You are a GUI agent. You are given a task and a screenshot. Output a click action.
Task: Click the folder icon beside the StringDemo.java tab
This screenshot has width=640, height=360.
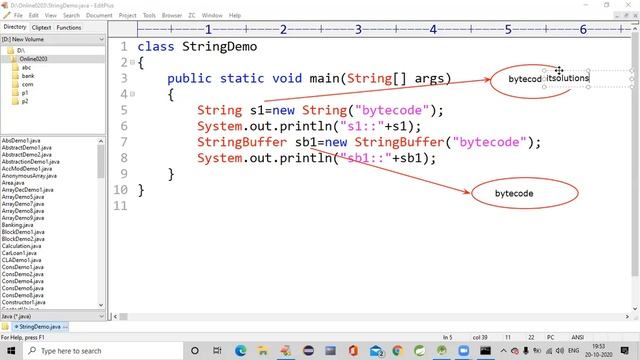(x=5, y=327)
